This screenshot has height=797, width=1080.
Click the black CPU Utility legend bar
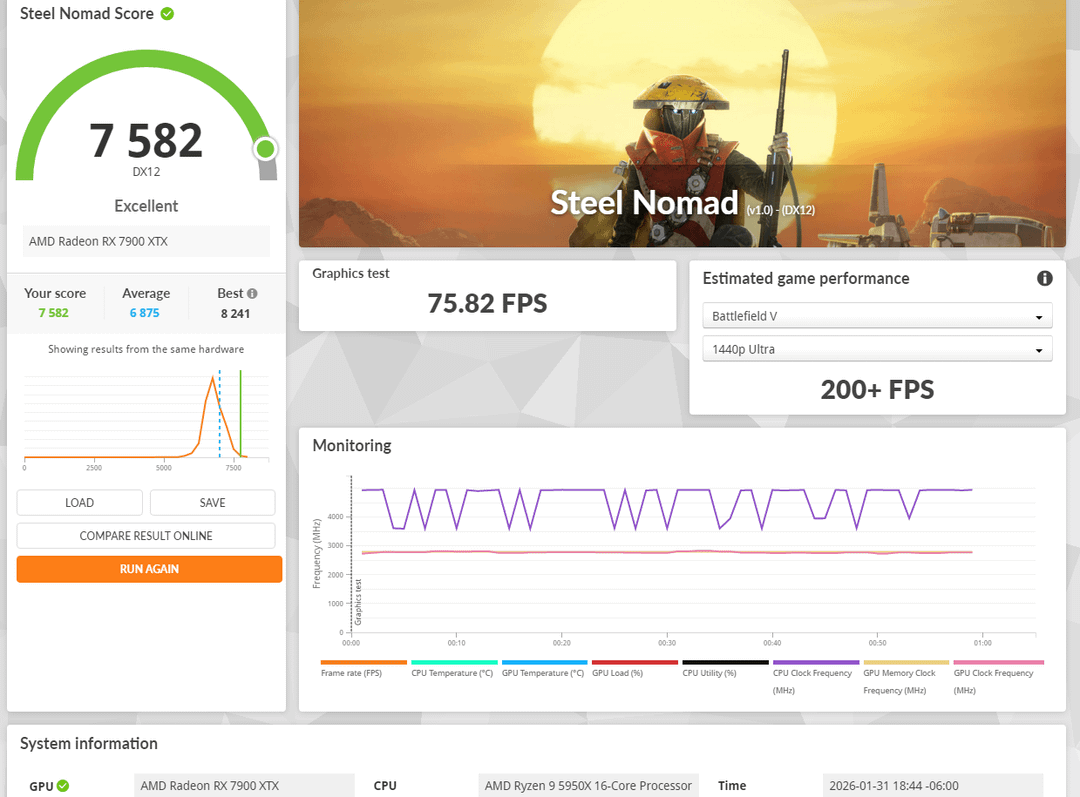coord(724,662)
